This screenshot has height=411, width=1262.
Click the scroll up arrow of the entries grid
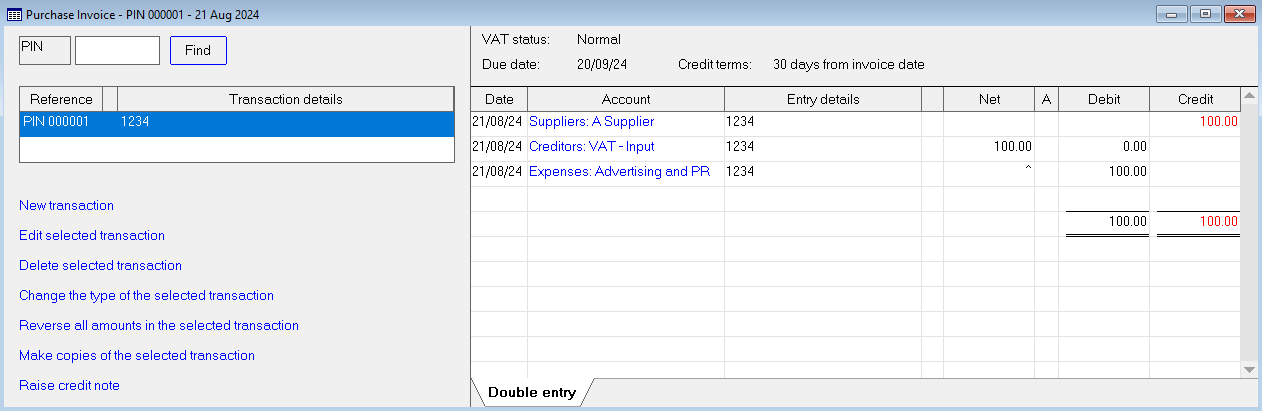[x=1248, y=97]
